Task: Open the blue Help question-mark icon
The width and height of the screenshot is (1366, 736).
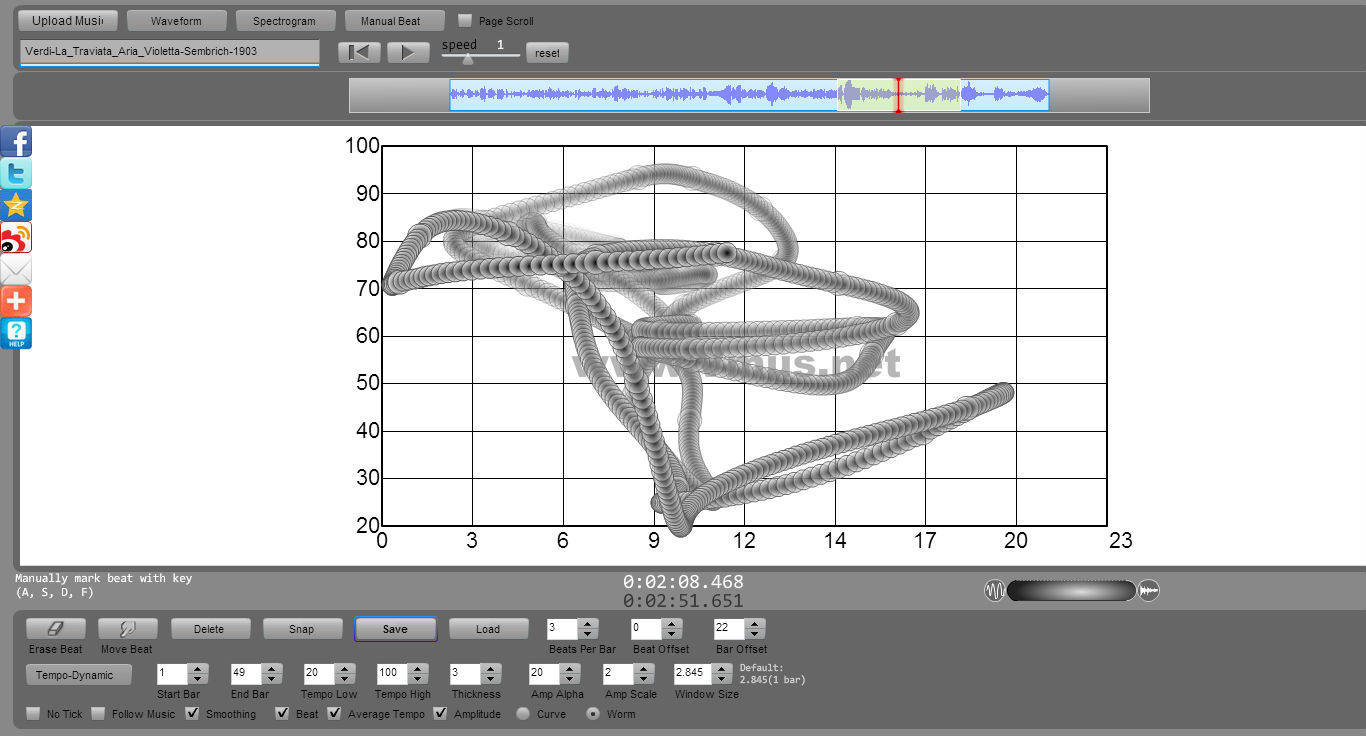Action: tap(16, 334)
